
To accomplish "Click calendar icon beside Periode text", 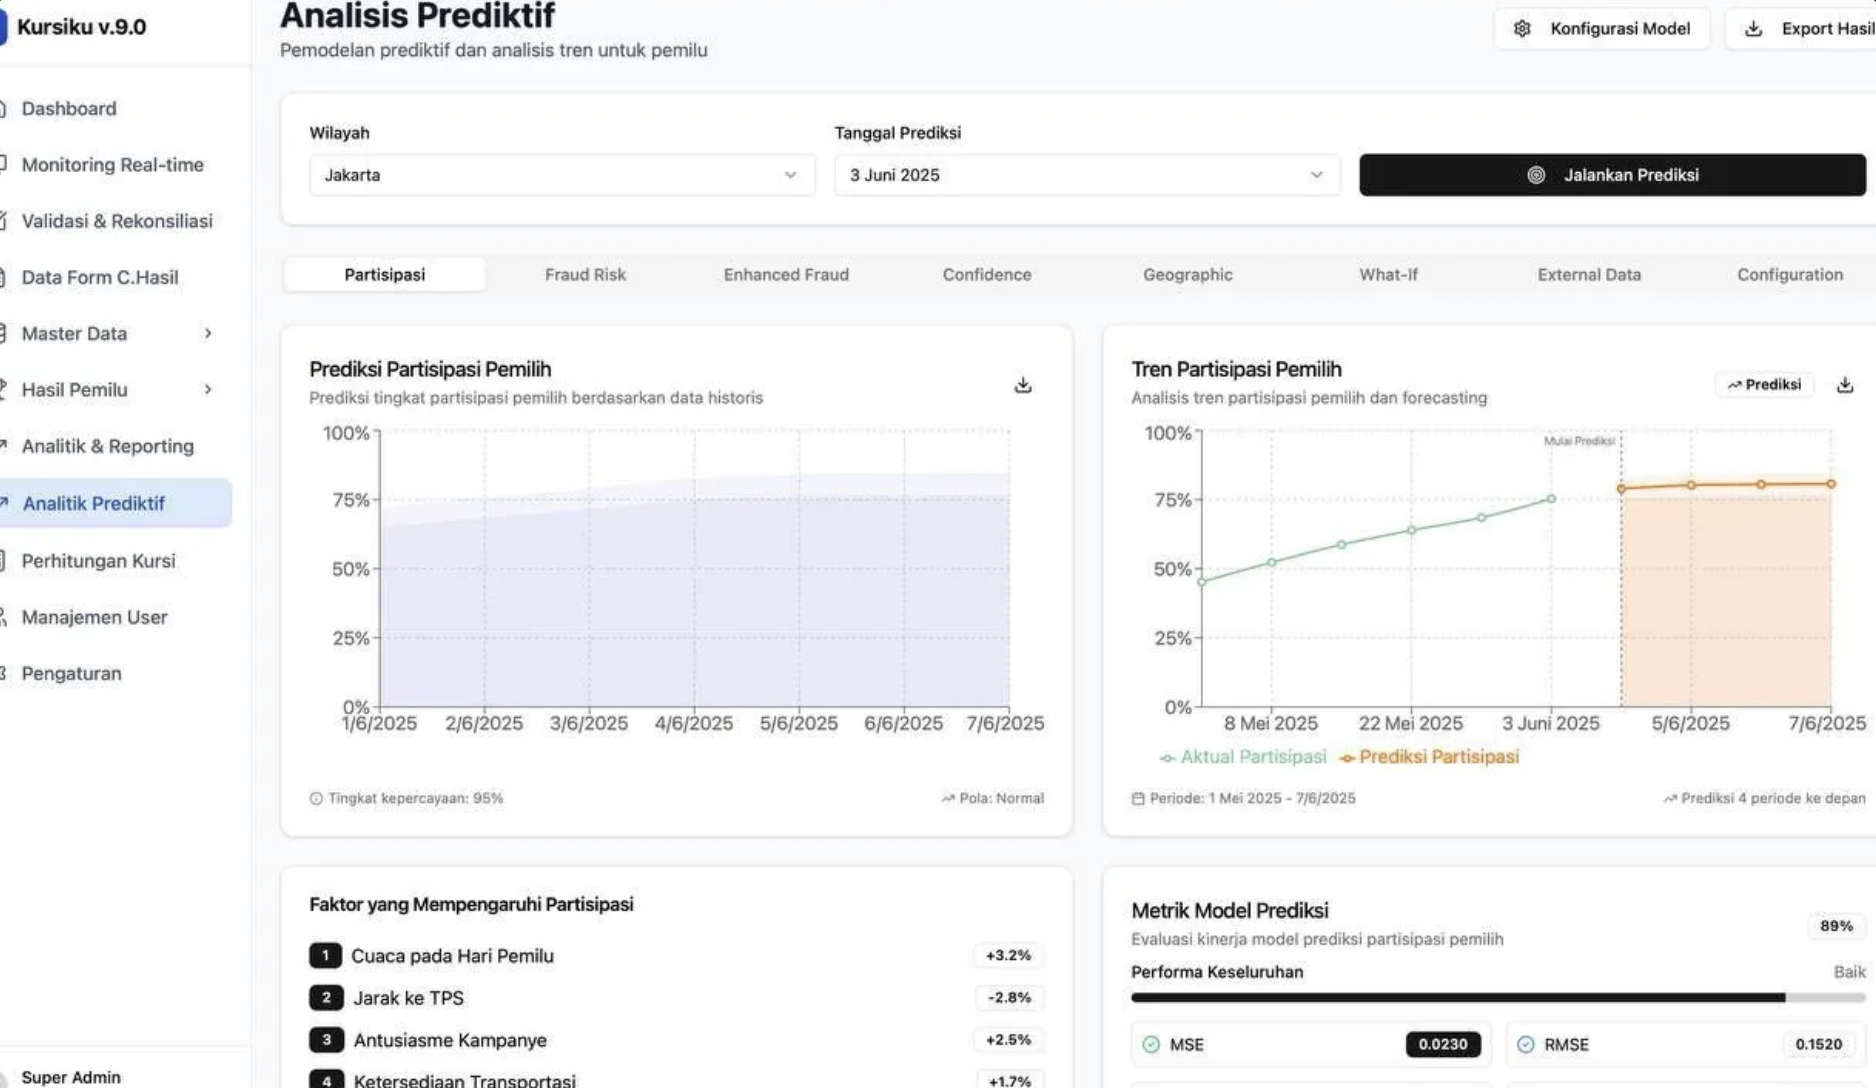I will tap(1137, 798).
